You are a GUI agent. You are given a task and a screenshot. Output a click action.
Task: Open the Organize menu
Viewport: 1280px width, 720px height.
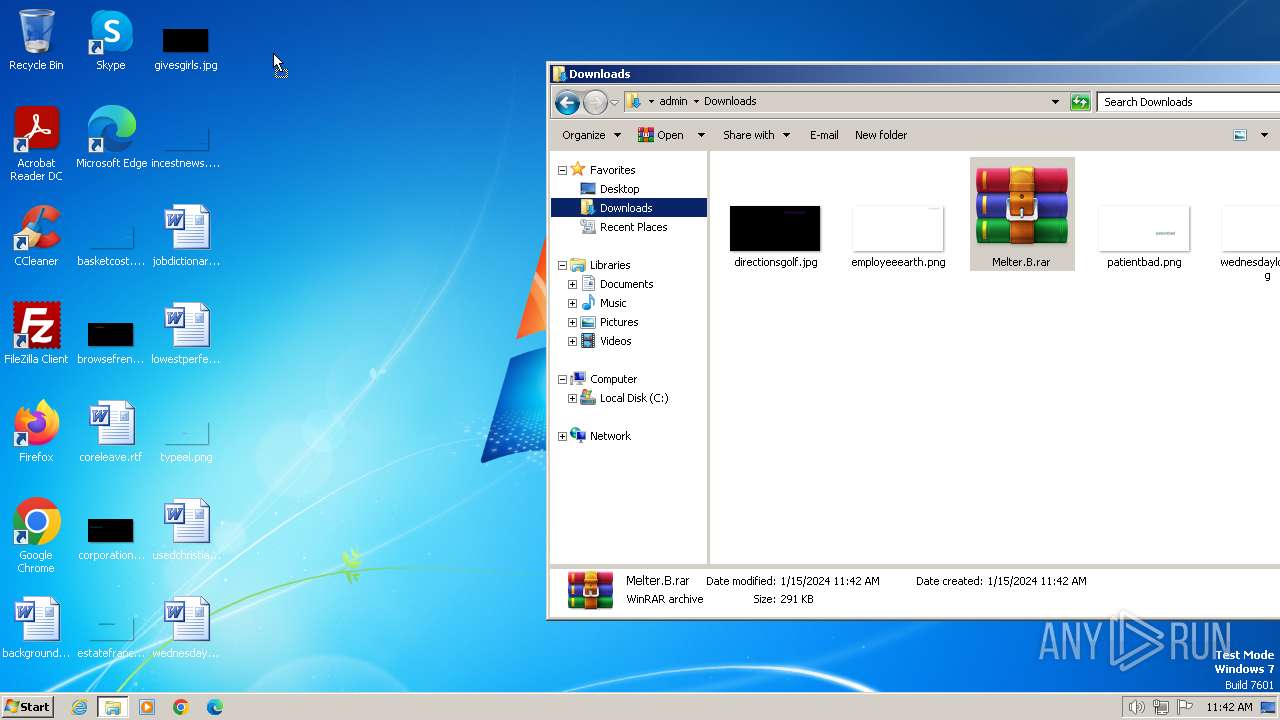[591, 135]
